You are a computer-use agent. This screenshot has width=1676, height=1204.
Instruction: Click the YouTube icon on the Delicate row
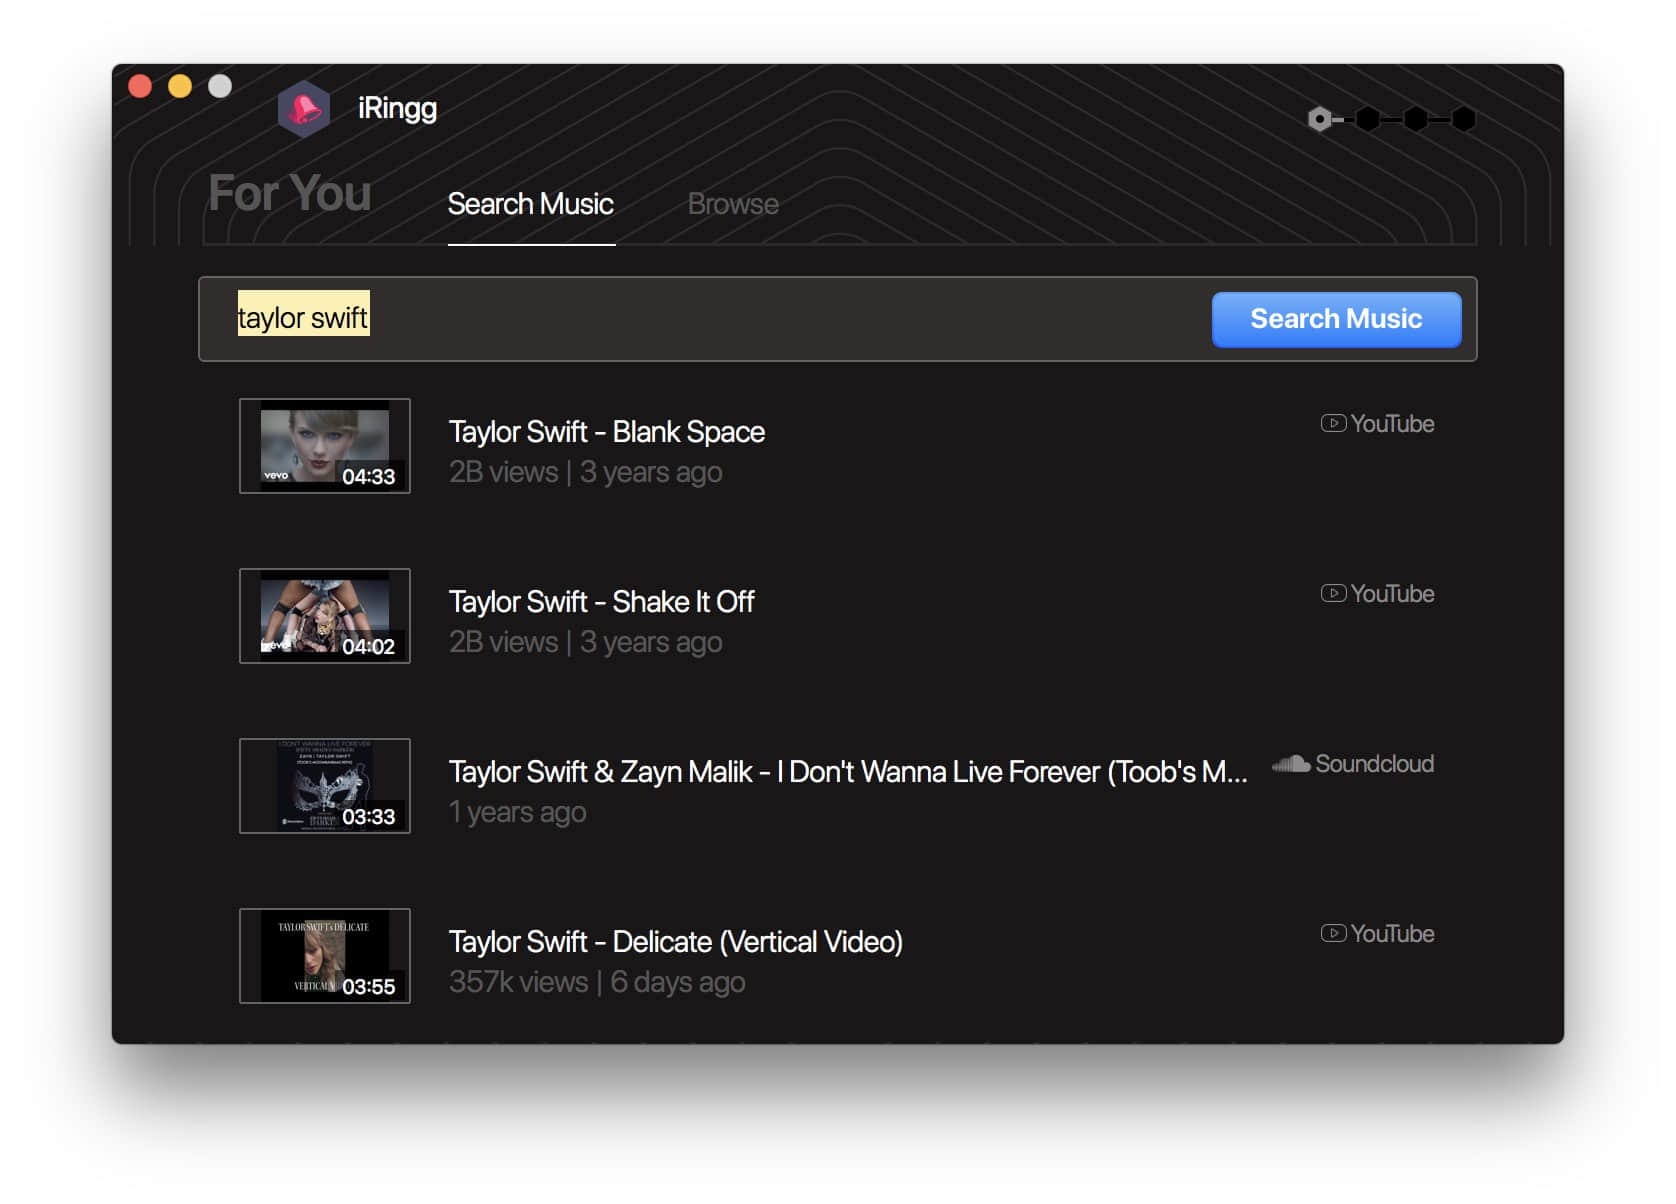[1333, 934]
